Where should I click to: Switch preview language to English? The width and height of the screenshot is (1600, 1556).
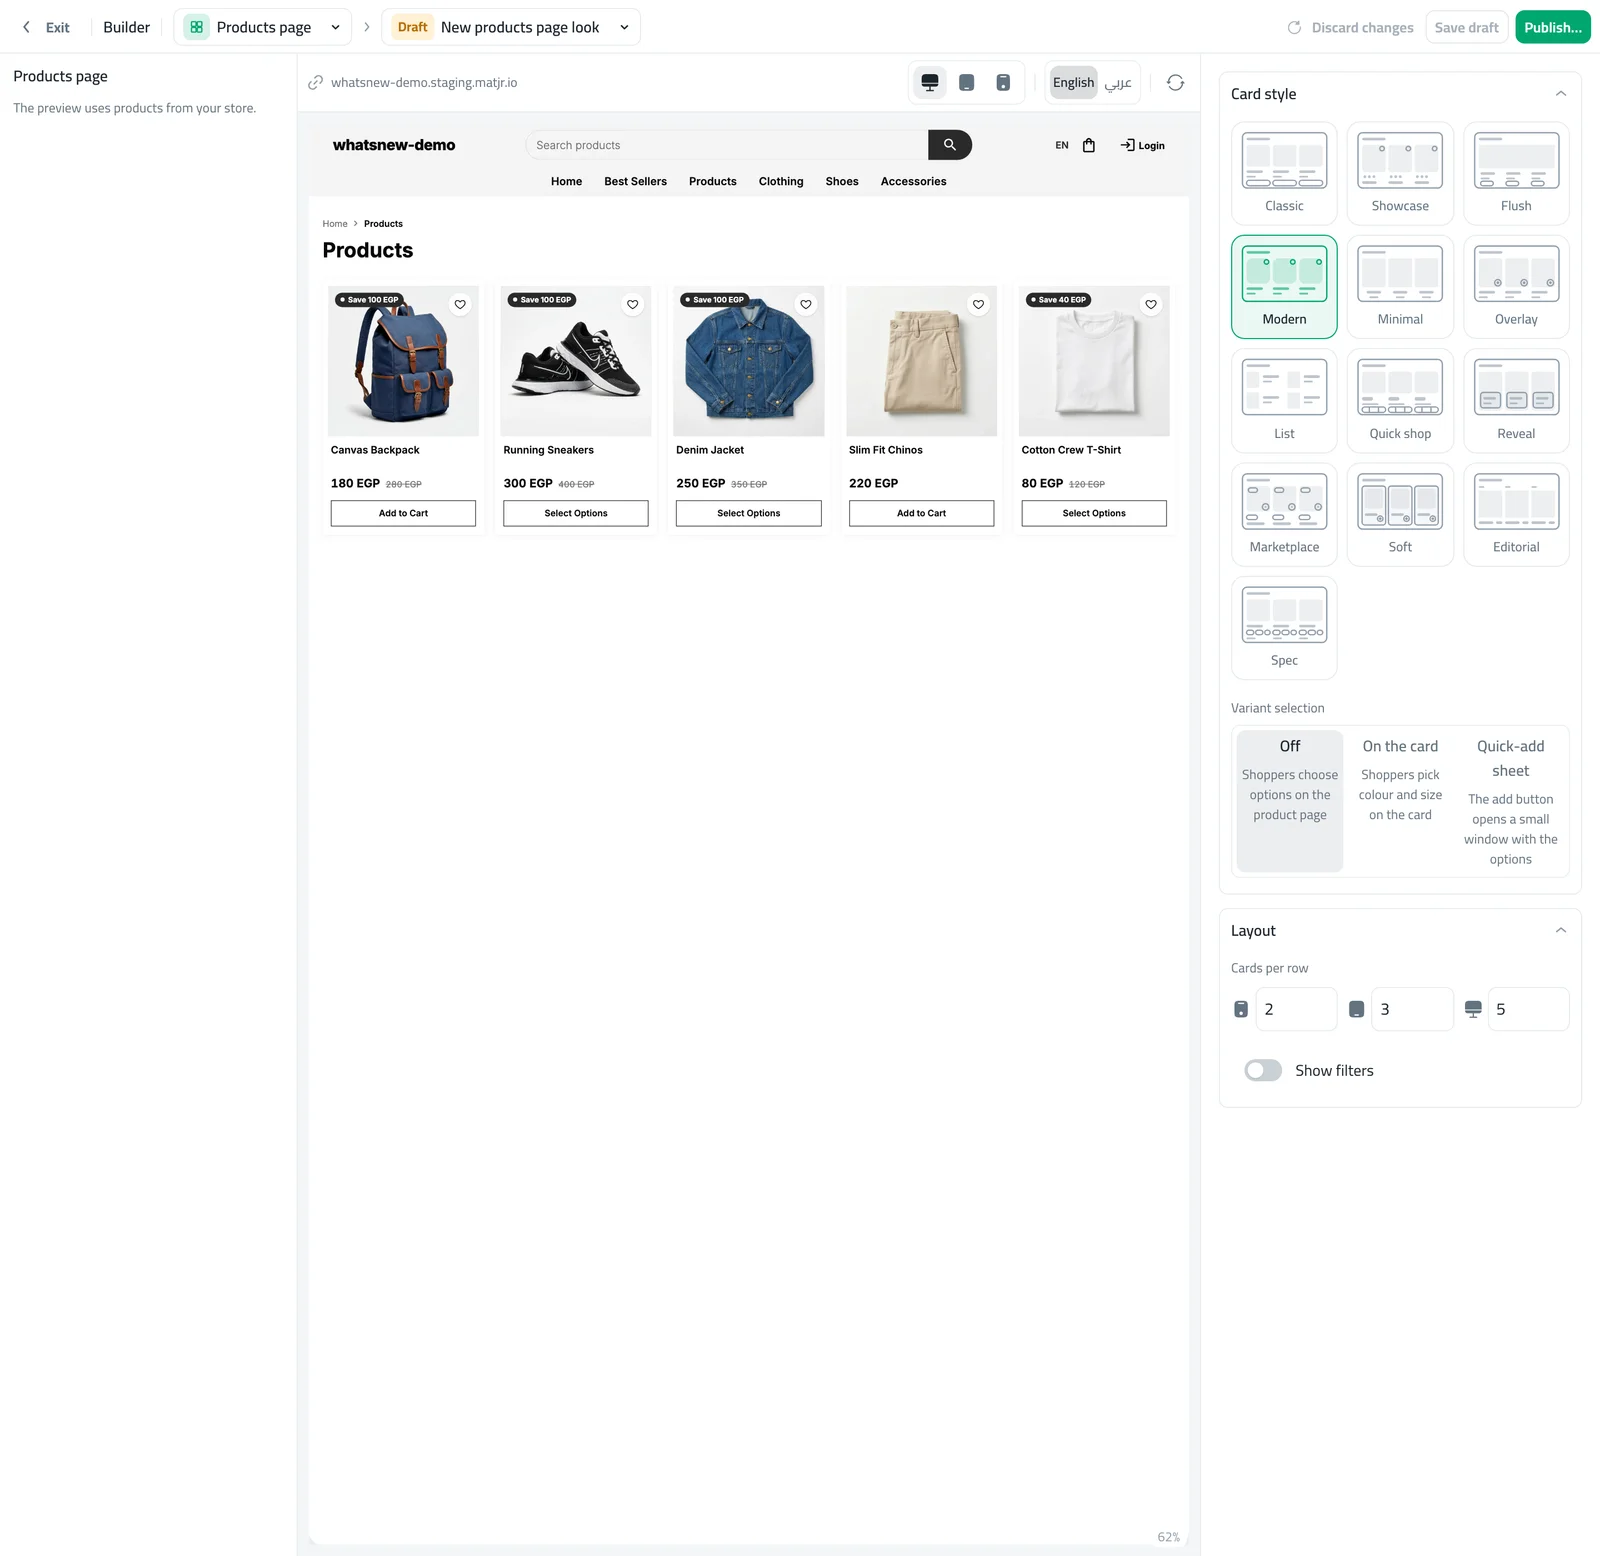(x=1073, y=82)
